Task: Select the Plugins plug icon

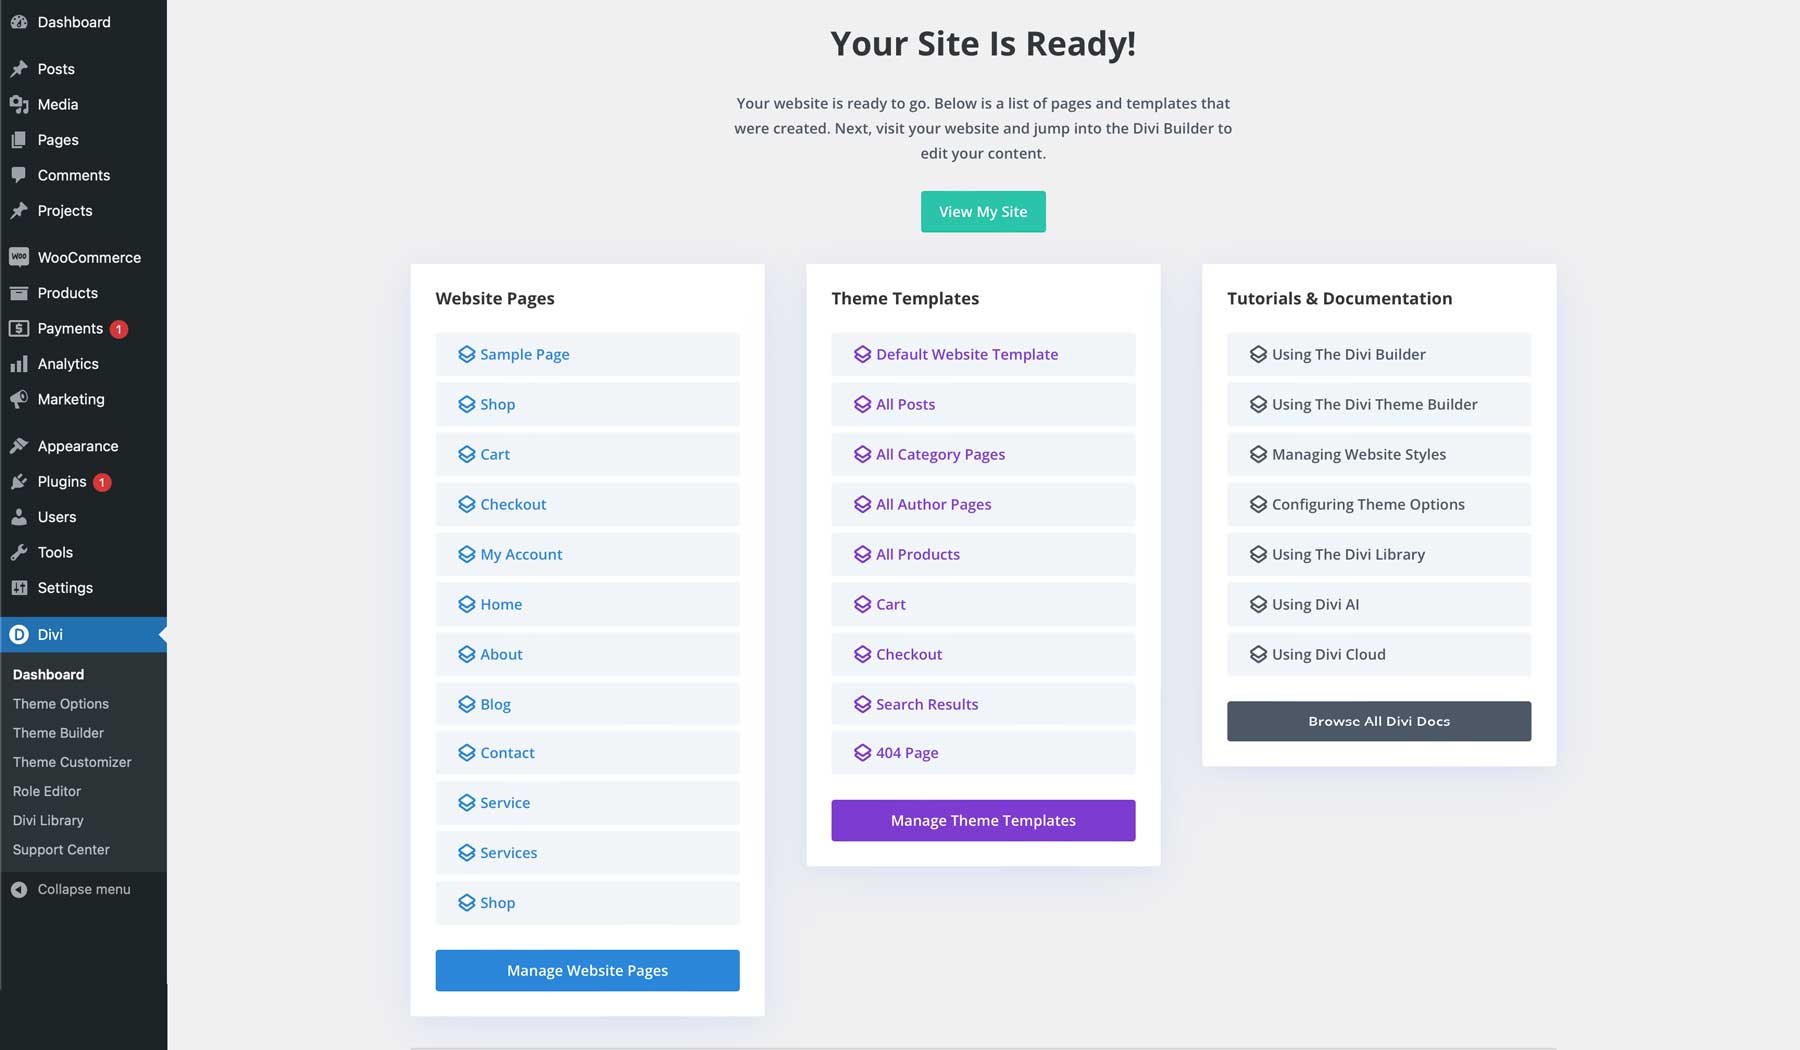Action: coord(18,482)
